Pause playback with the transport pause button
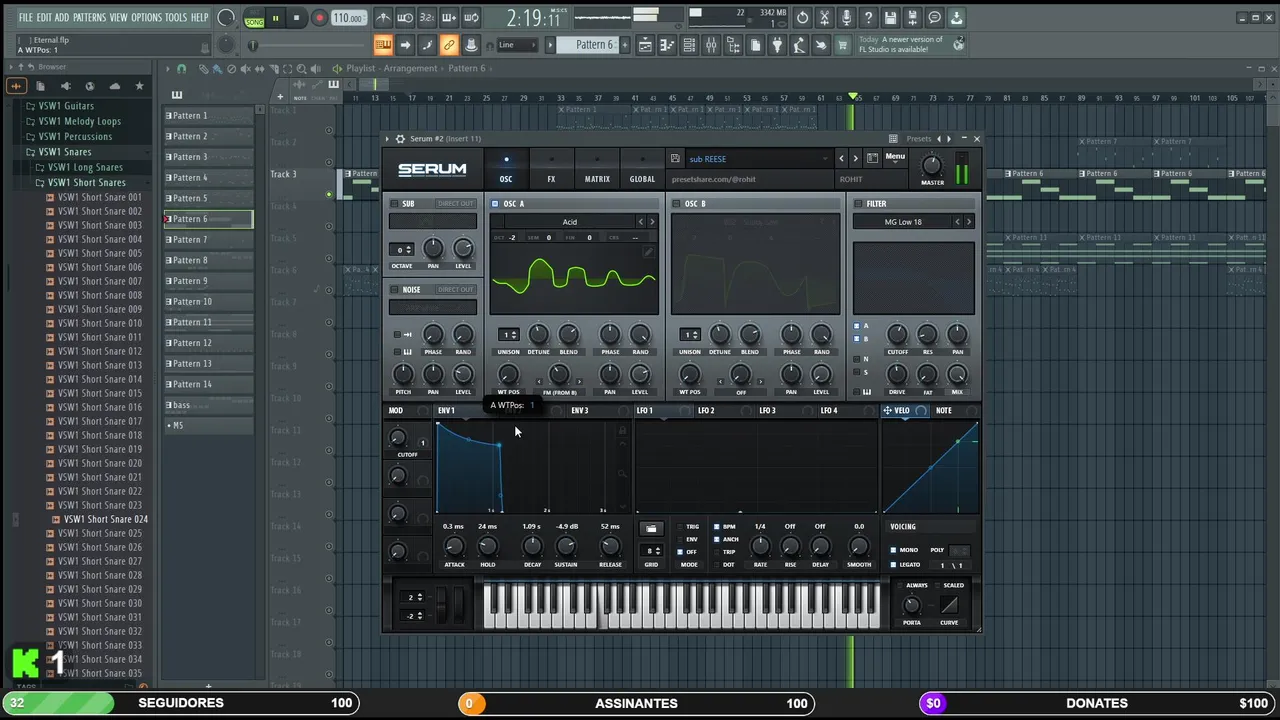The height and width of the screenshot is (720, 1280). coord(275,18)
